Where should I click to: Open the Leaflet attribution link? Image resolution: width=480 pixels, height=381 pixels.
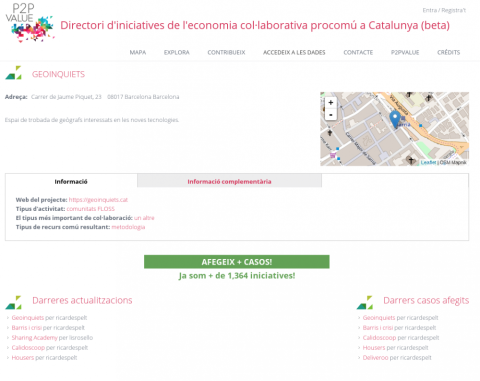[428, 162]
